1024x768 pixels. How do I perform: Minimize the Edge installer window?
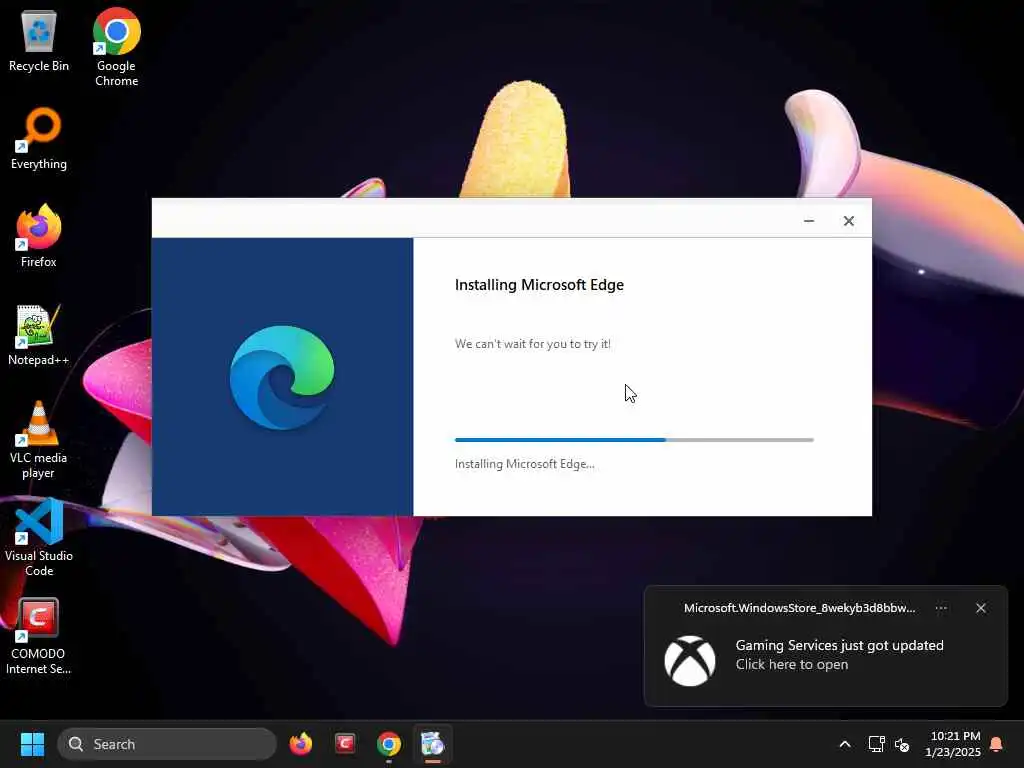(809, 221)
